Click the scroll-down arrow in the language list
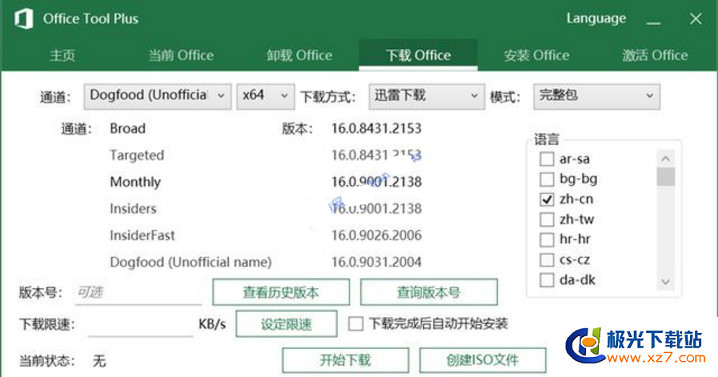 pos(666,282)
